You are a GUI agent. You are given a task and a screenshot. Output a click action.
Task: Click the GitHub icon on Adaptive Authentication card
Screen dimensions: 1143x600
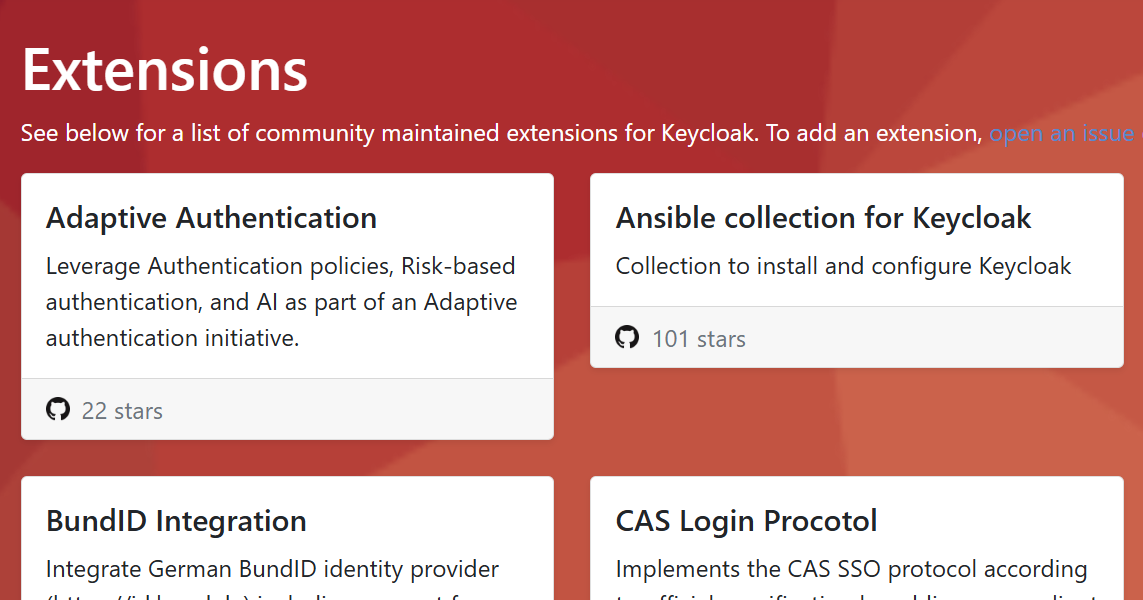coord(58,408)
